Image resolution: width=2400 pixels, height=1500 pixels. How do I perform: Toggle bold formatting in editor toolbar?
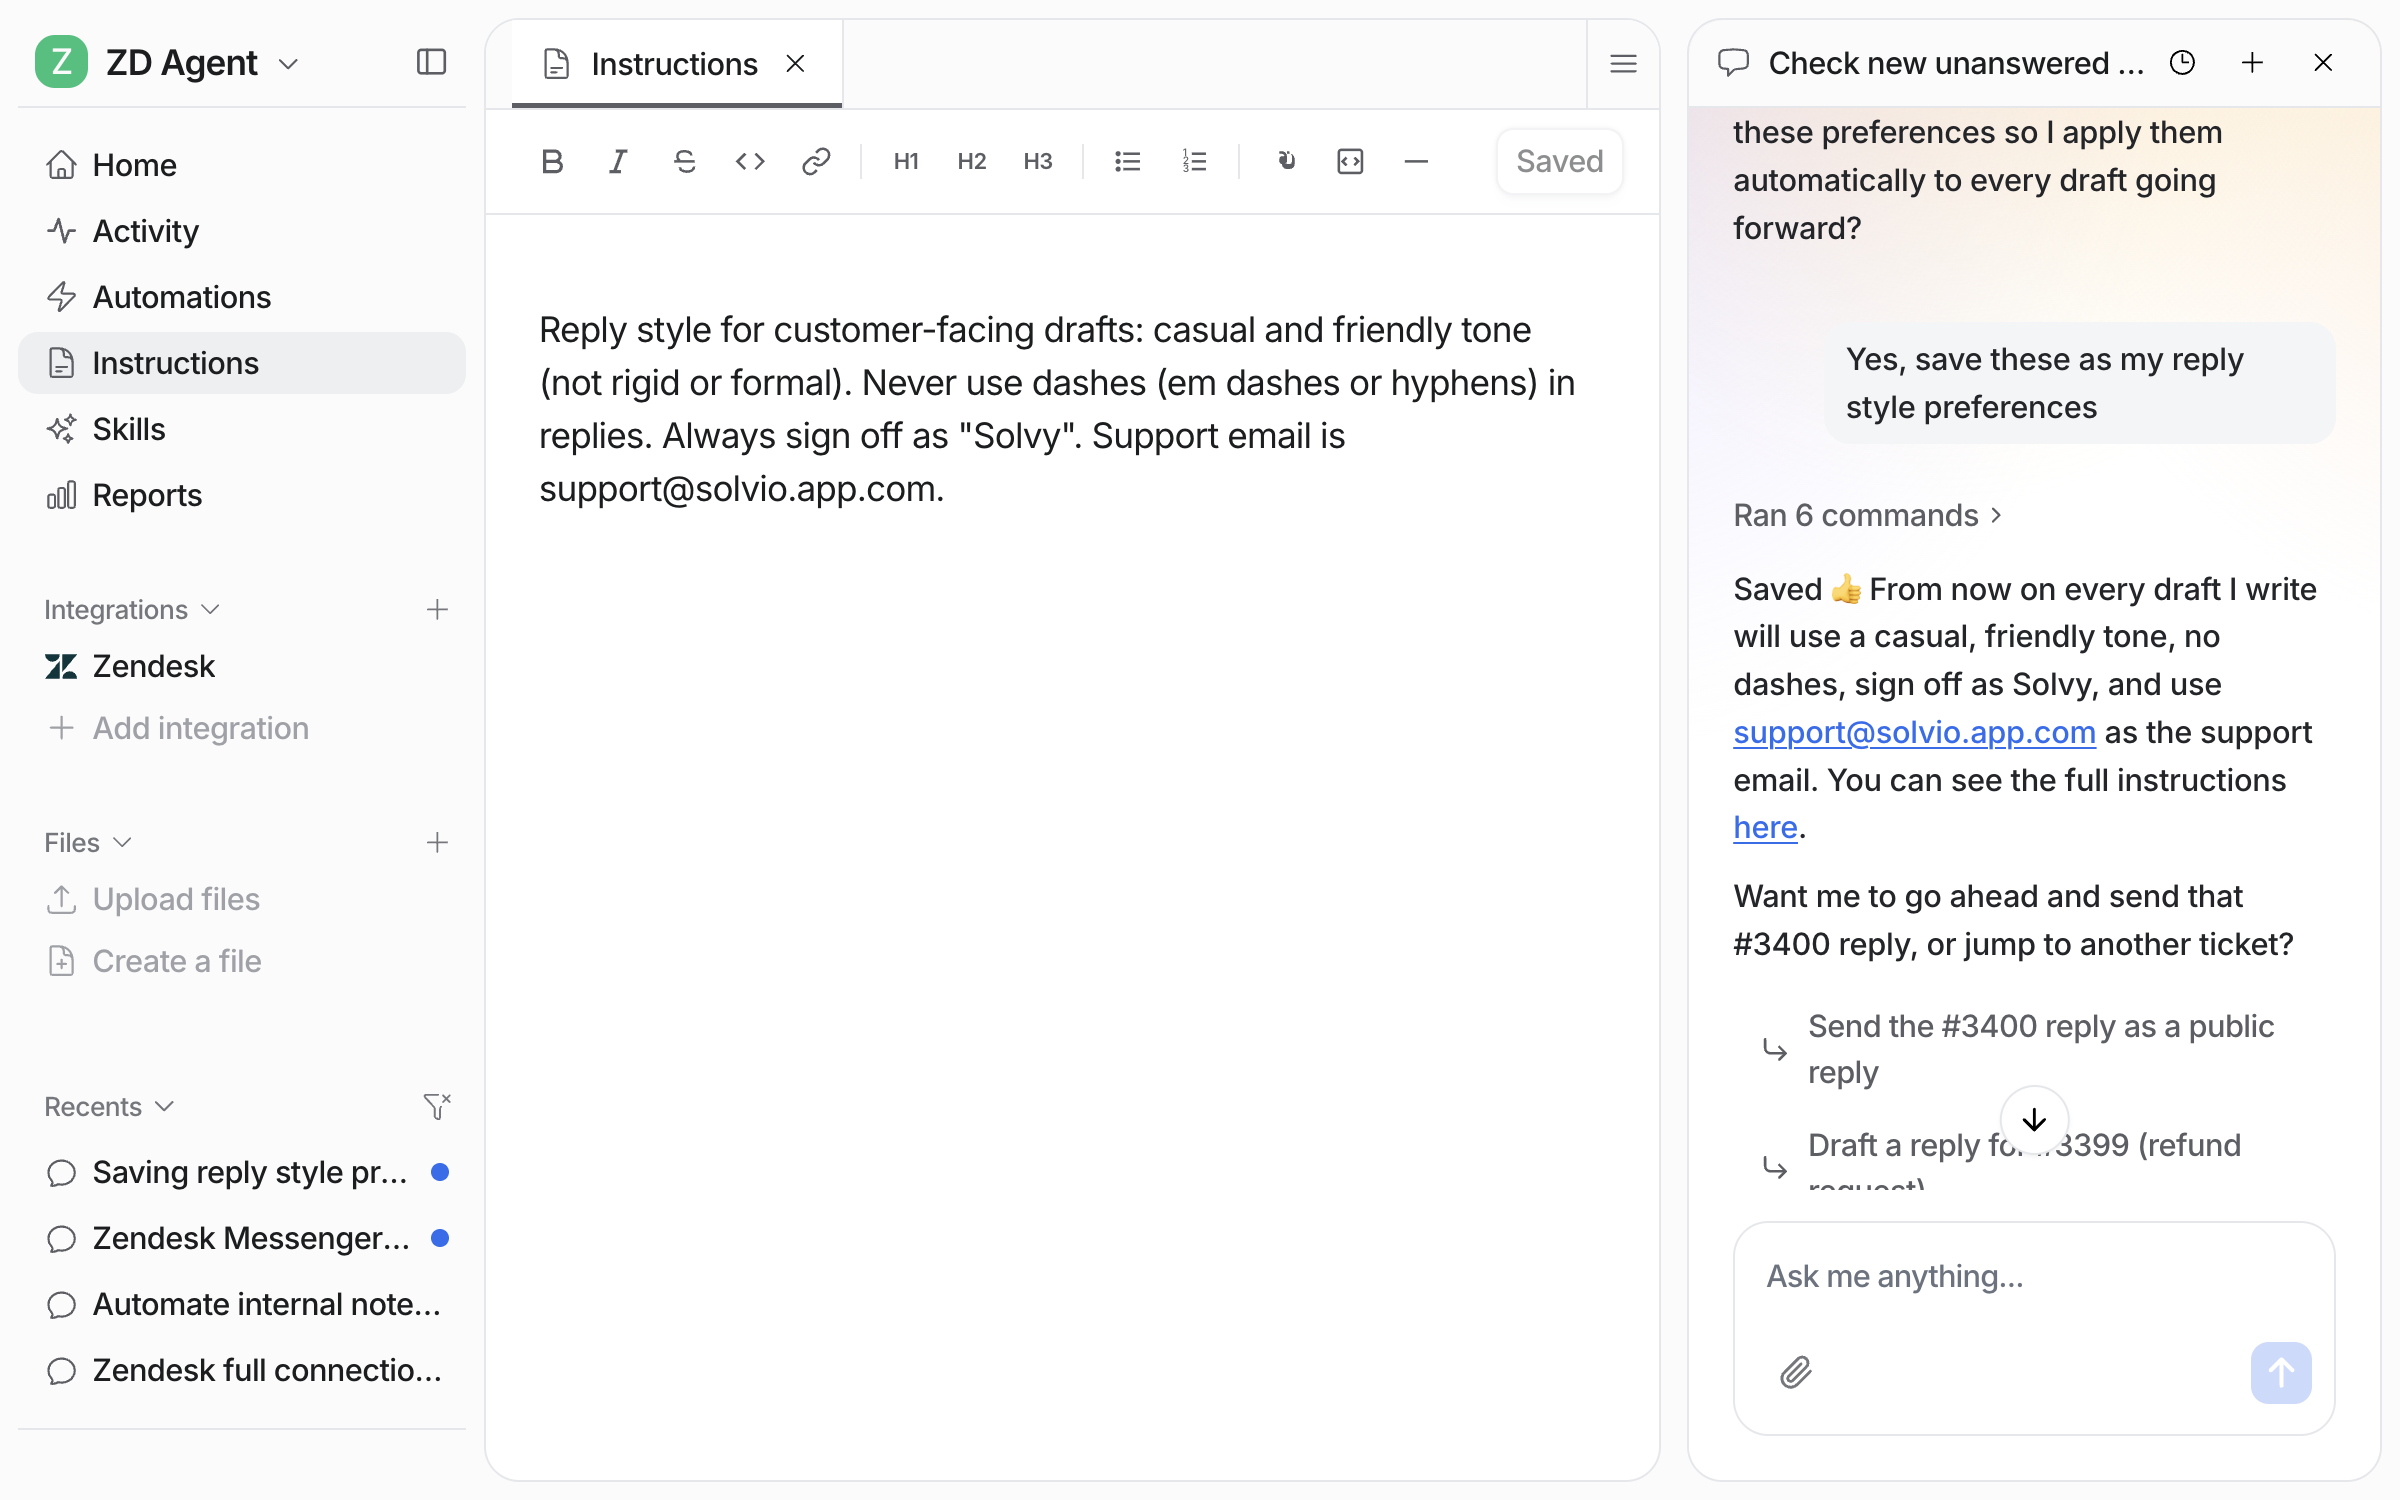(x=552, y=161)
